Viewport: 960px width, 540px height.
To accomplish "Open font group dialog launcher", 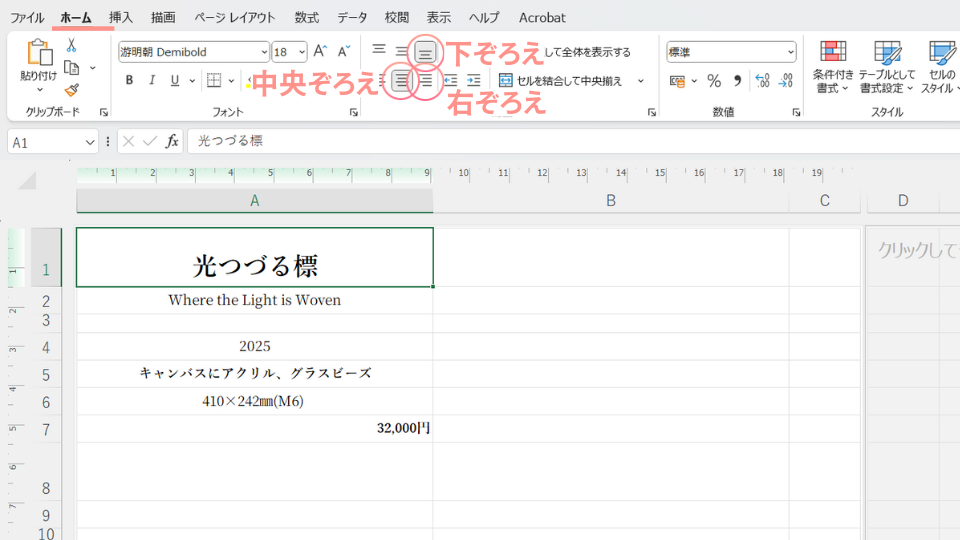I will [x=353, y=112].
